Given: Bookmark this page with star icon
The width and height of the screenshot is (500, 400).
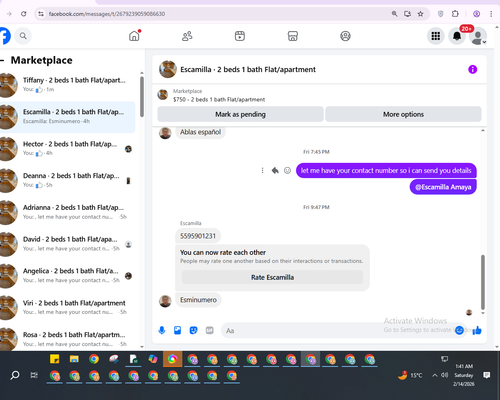Looking at the screenshot, I should point(420,14).
